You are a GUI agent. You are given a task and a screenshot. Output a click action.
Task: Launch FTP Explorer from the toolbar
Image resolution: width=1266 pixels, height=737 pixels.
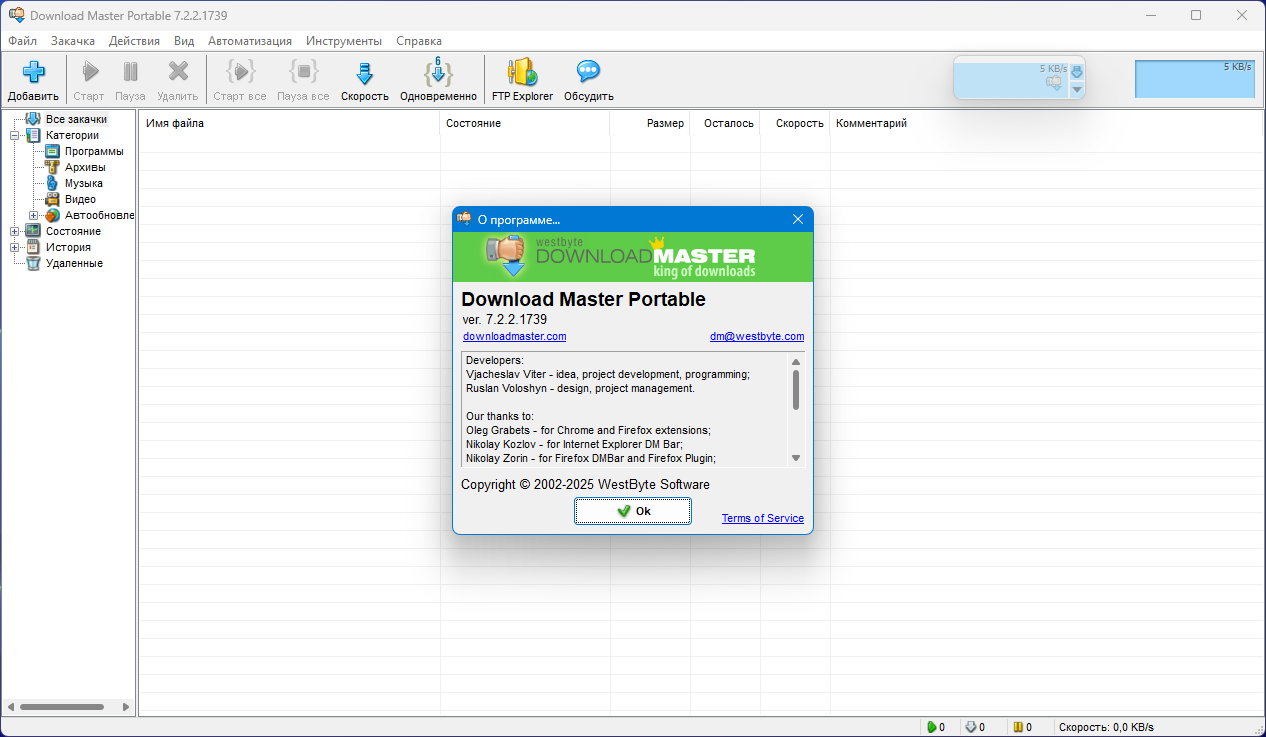(522, 73)
